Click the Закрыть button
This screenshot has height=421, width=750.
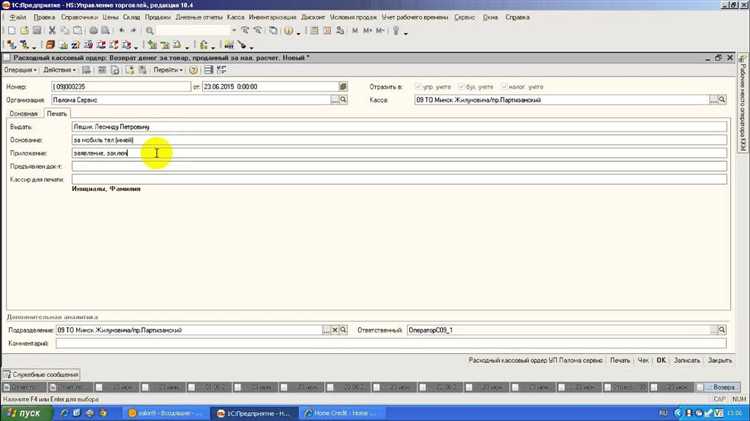(719, 360)
